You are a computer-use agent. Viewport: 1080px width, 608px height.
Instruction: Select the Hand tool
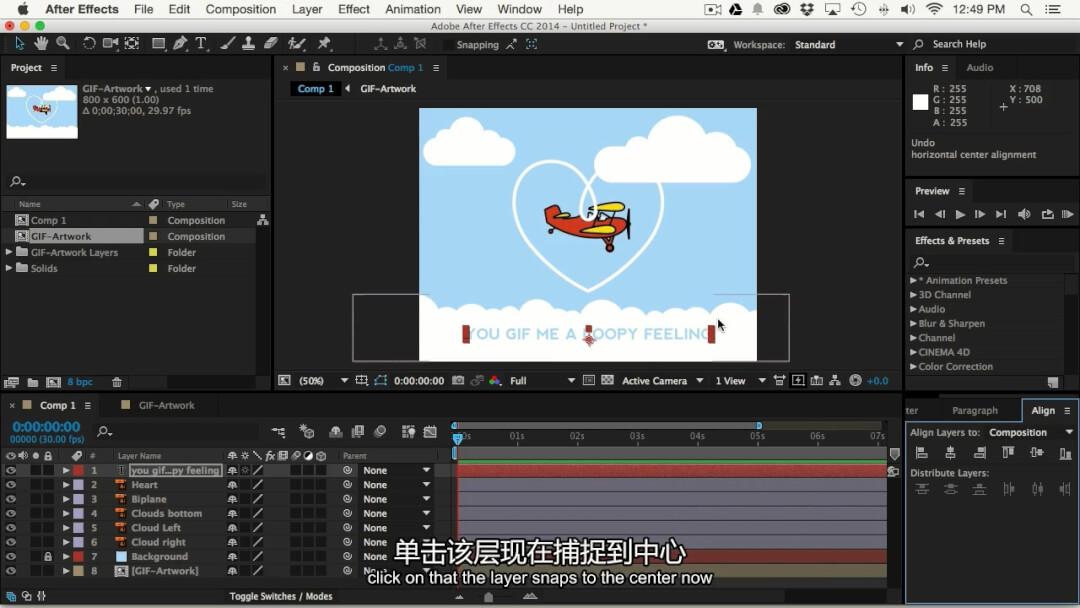tap(41, 43)
